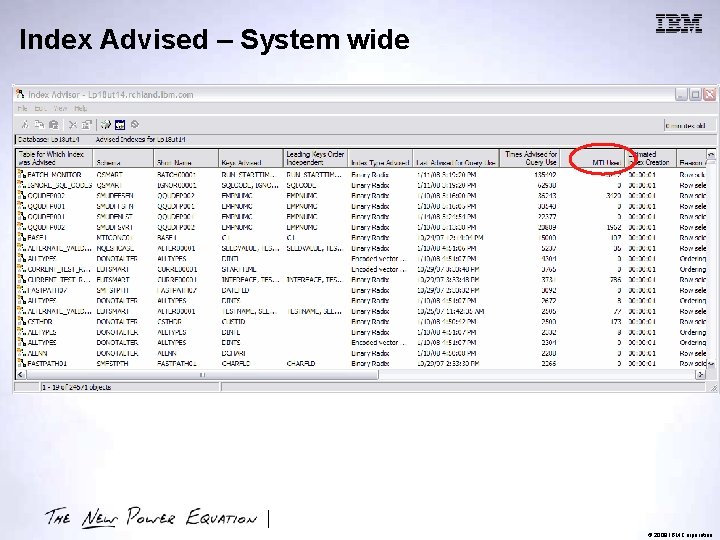
Task: Click the table icon beside BATCH_MONITOR
Action: (x=22, y=174)
